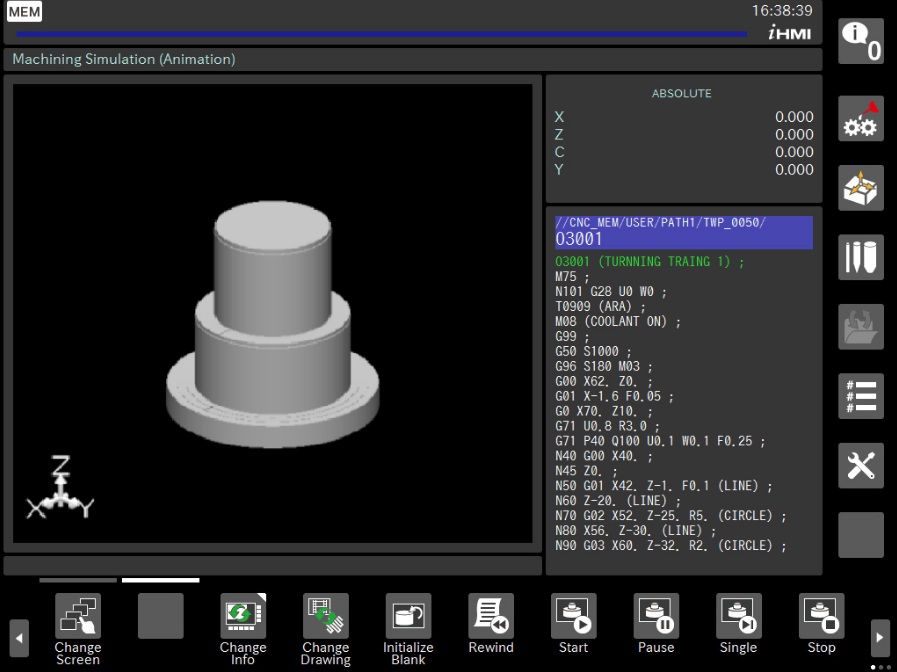Open the wrench maintenance icon
The width and height of the screenshot is (897, 672).
[x=860, y=465]
